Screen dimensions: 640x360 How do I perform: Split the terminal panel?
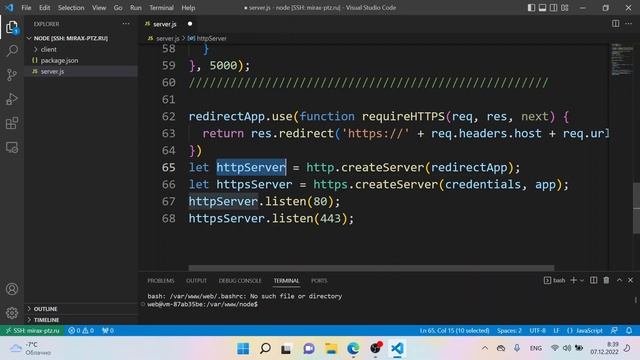(x=593, y=280)
